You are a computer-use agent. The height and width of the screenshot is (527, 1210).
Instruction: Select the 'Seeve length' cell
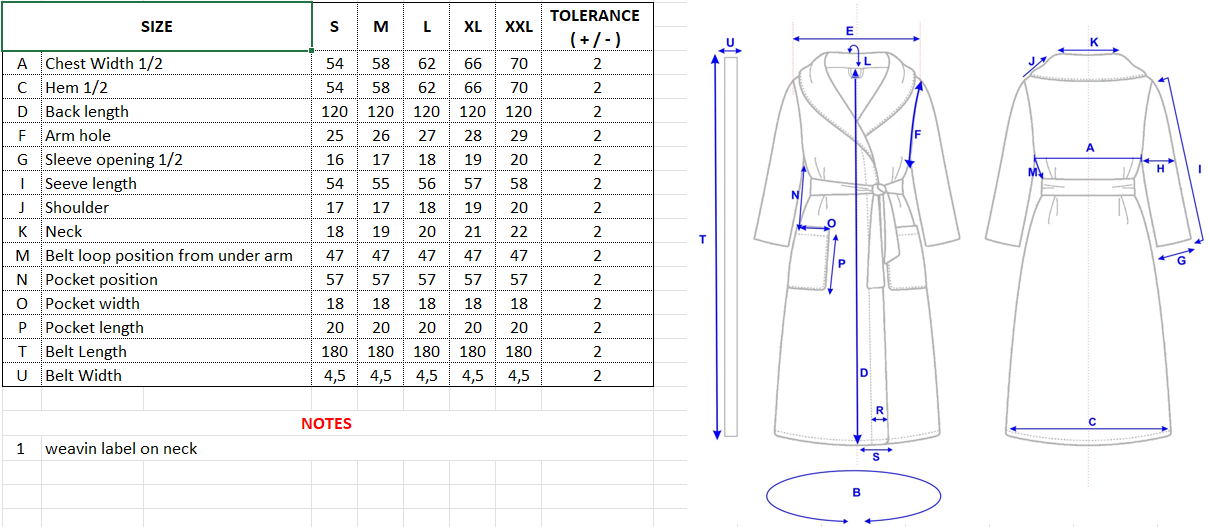[x=177, y=183]
